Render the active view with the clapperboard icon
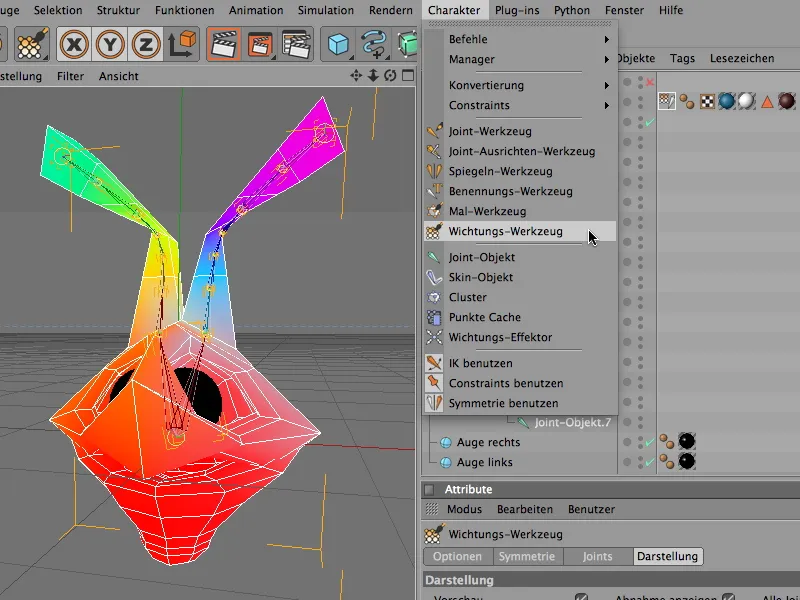 [223, 44]
